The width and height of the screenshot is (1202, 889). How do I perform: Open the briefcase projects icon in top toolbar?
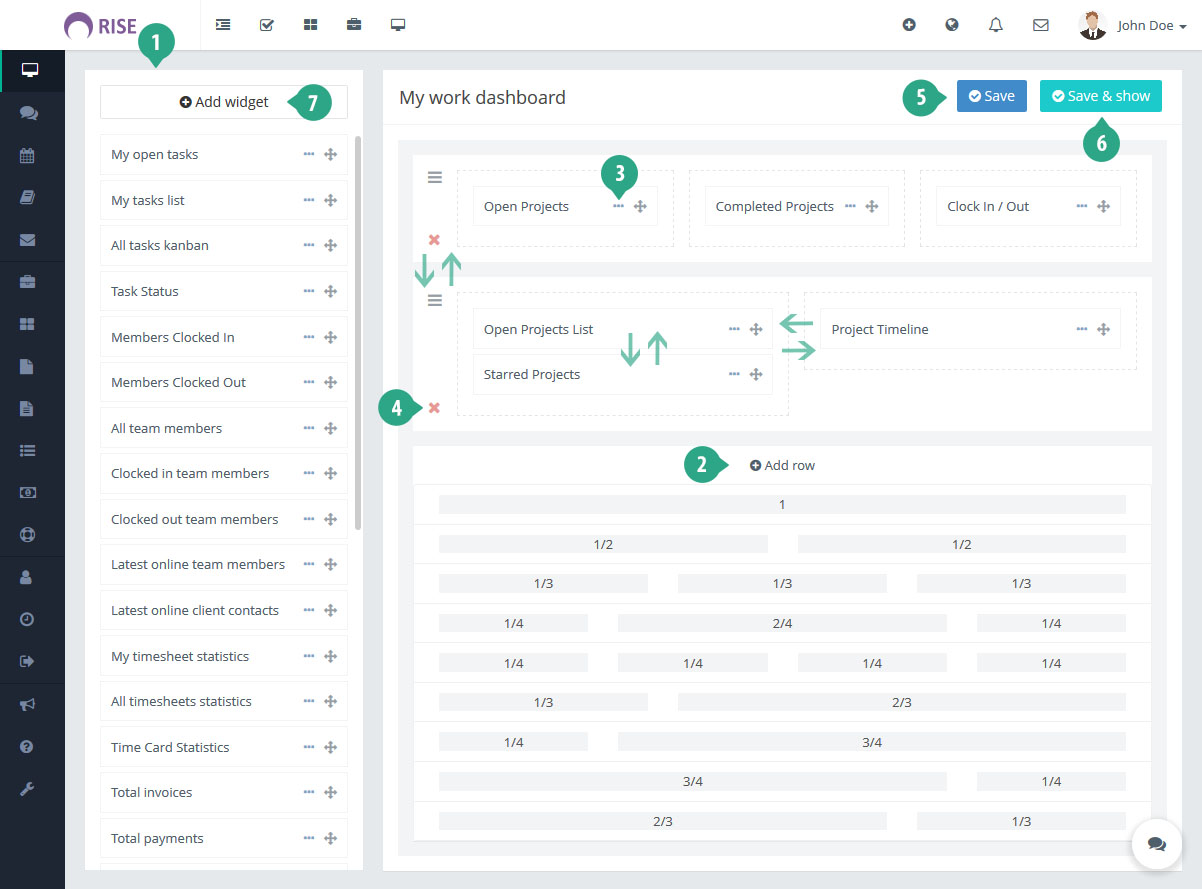point(354,25)
